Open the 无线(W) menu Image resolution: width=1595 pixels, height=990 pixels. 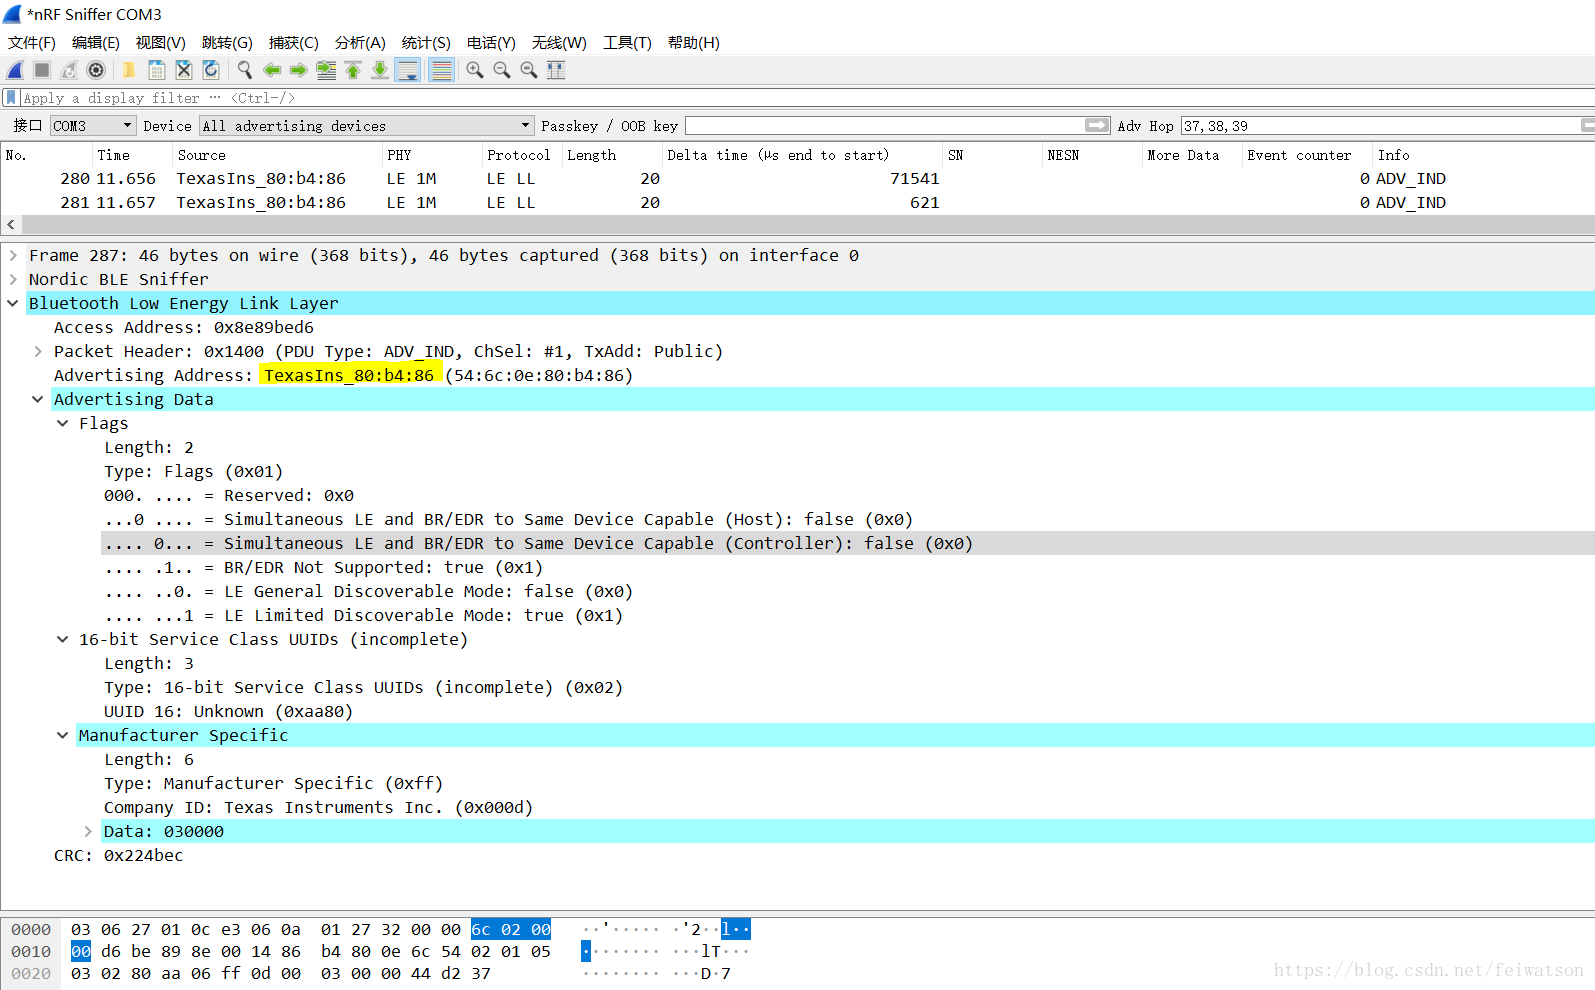(559, 43)
